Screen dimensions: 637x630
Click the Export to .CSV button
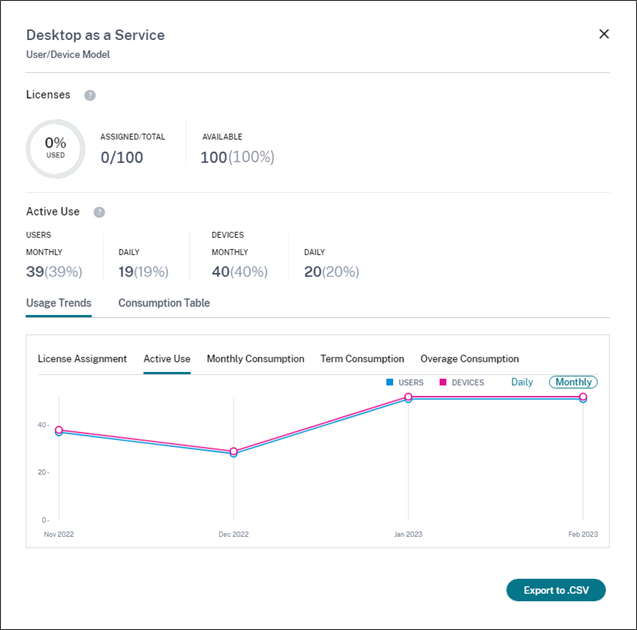coord(556,591)
